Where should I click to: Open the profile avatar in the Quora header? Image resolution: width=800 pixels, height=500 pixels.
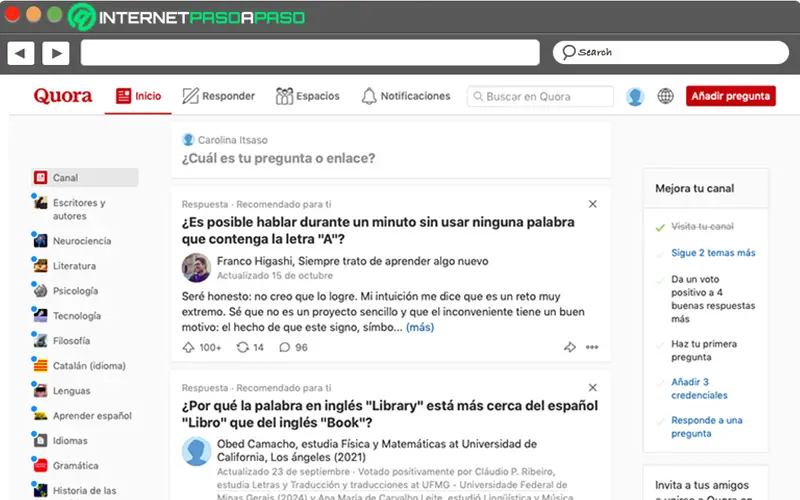click(x=635, y=96)
